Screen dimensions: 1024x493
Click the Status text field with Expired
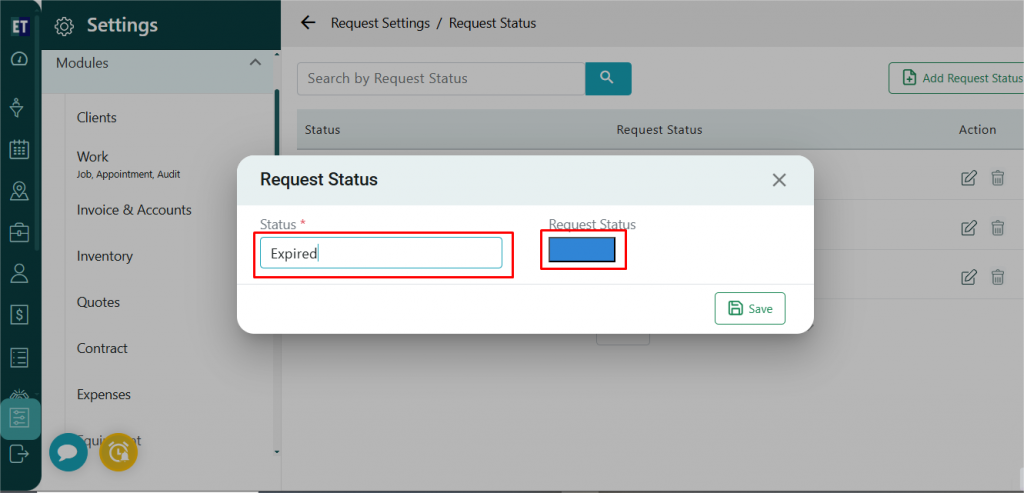point(381,253)
